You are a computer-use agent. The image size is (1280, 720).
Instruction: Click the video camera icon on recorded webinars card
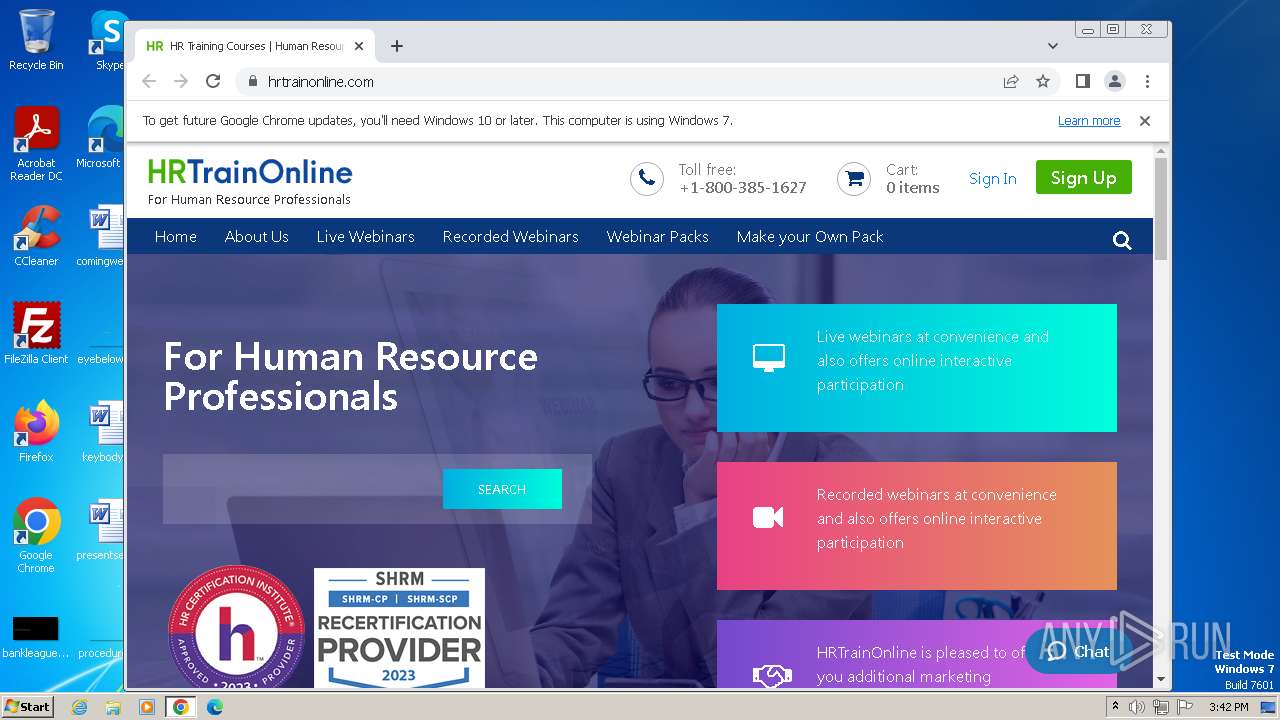pos(768,517)
